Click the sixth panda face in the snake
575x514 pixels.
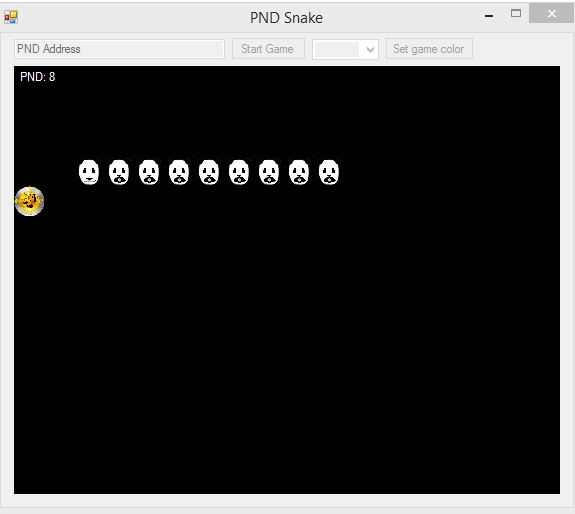239,172
